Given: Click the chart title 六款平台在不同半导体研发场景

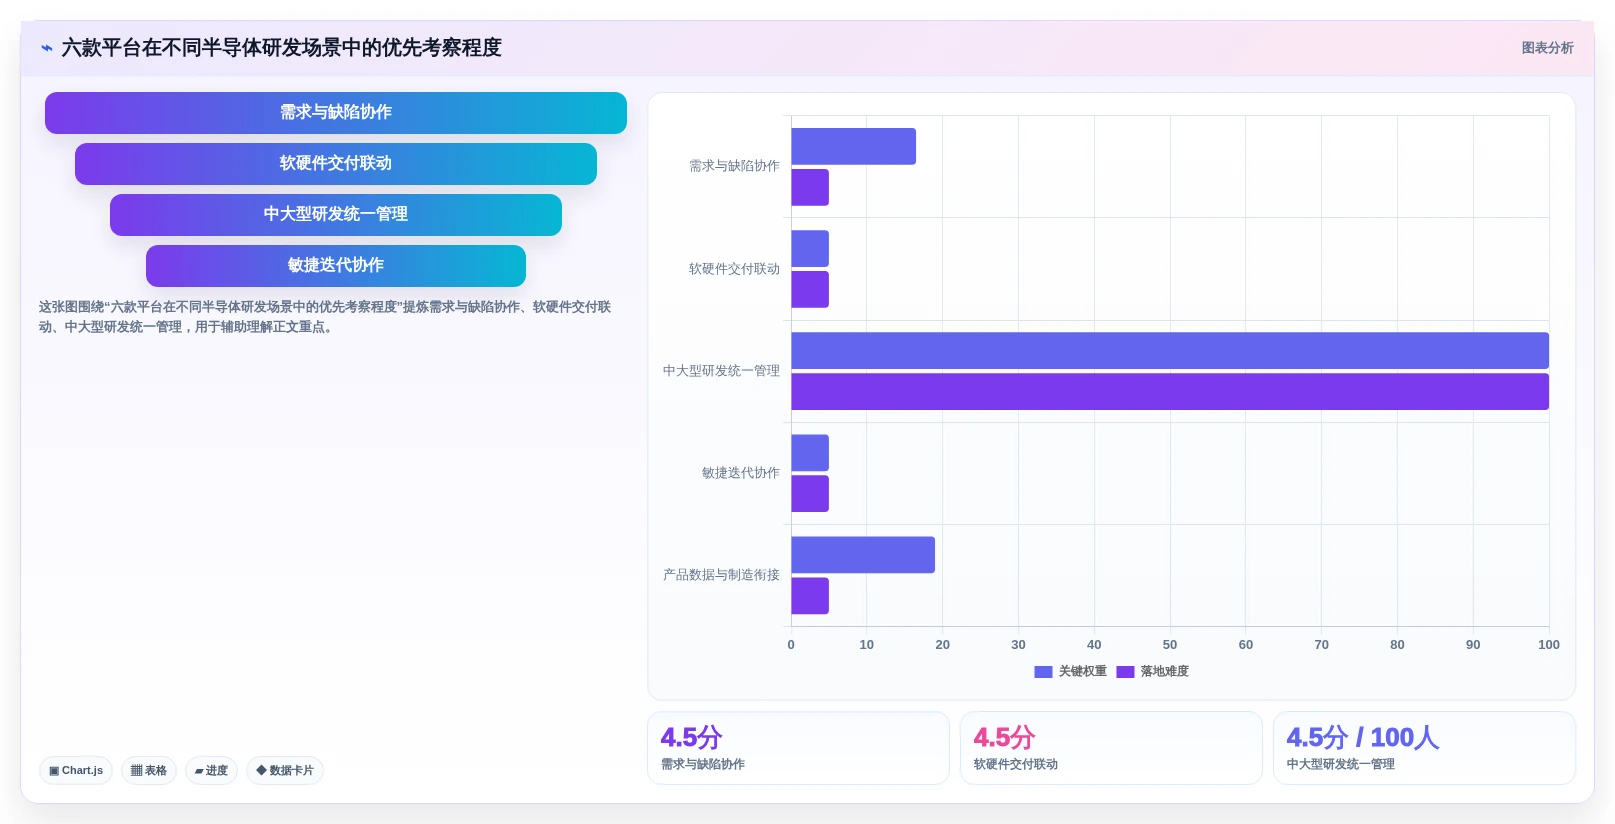Looking at the screenshot, I should [x=281, y=48].
